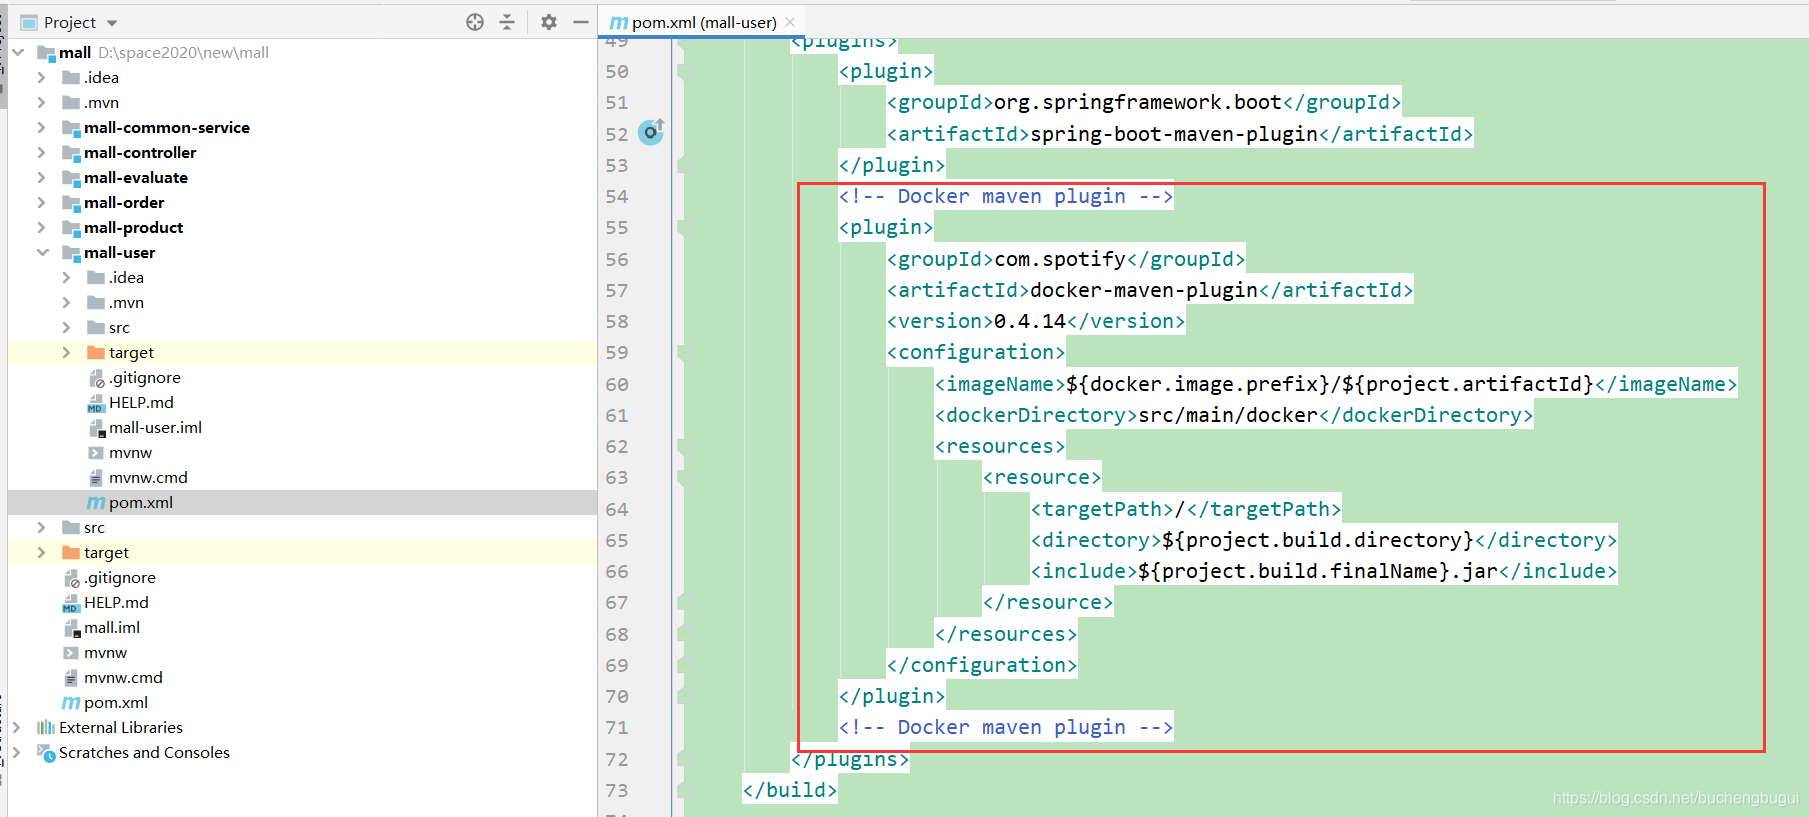Click the .gitignore file icon under mall-user
Viewport: 1809px width, 817px height.
click(97, 378)
